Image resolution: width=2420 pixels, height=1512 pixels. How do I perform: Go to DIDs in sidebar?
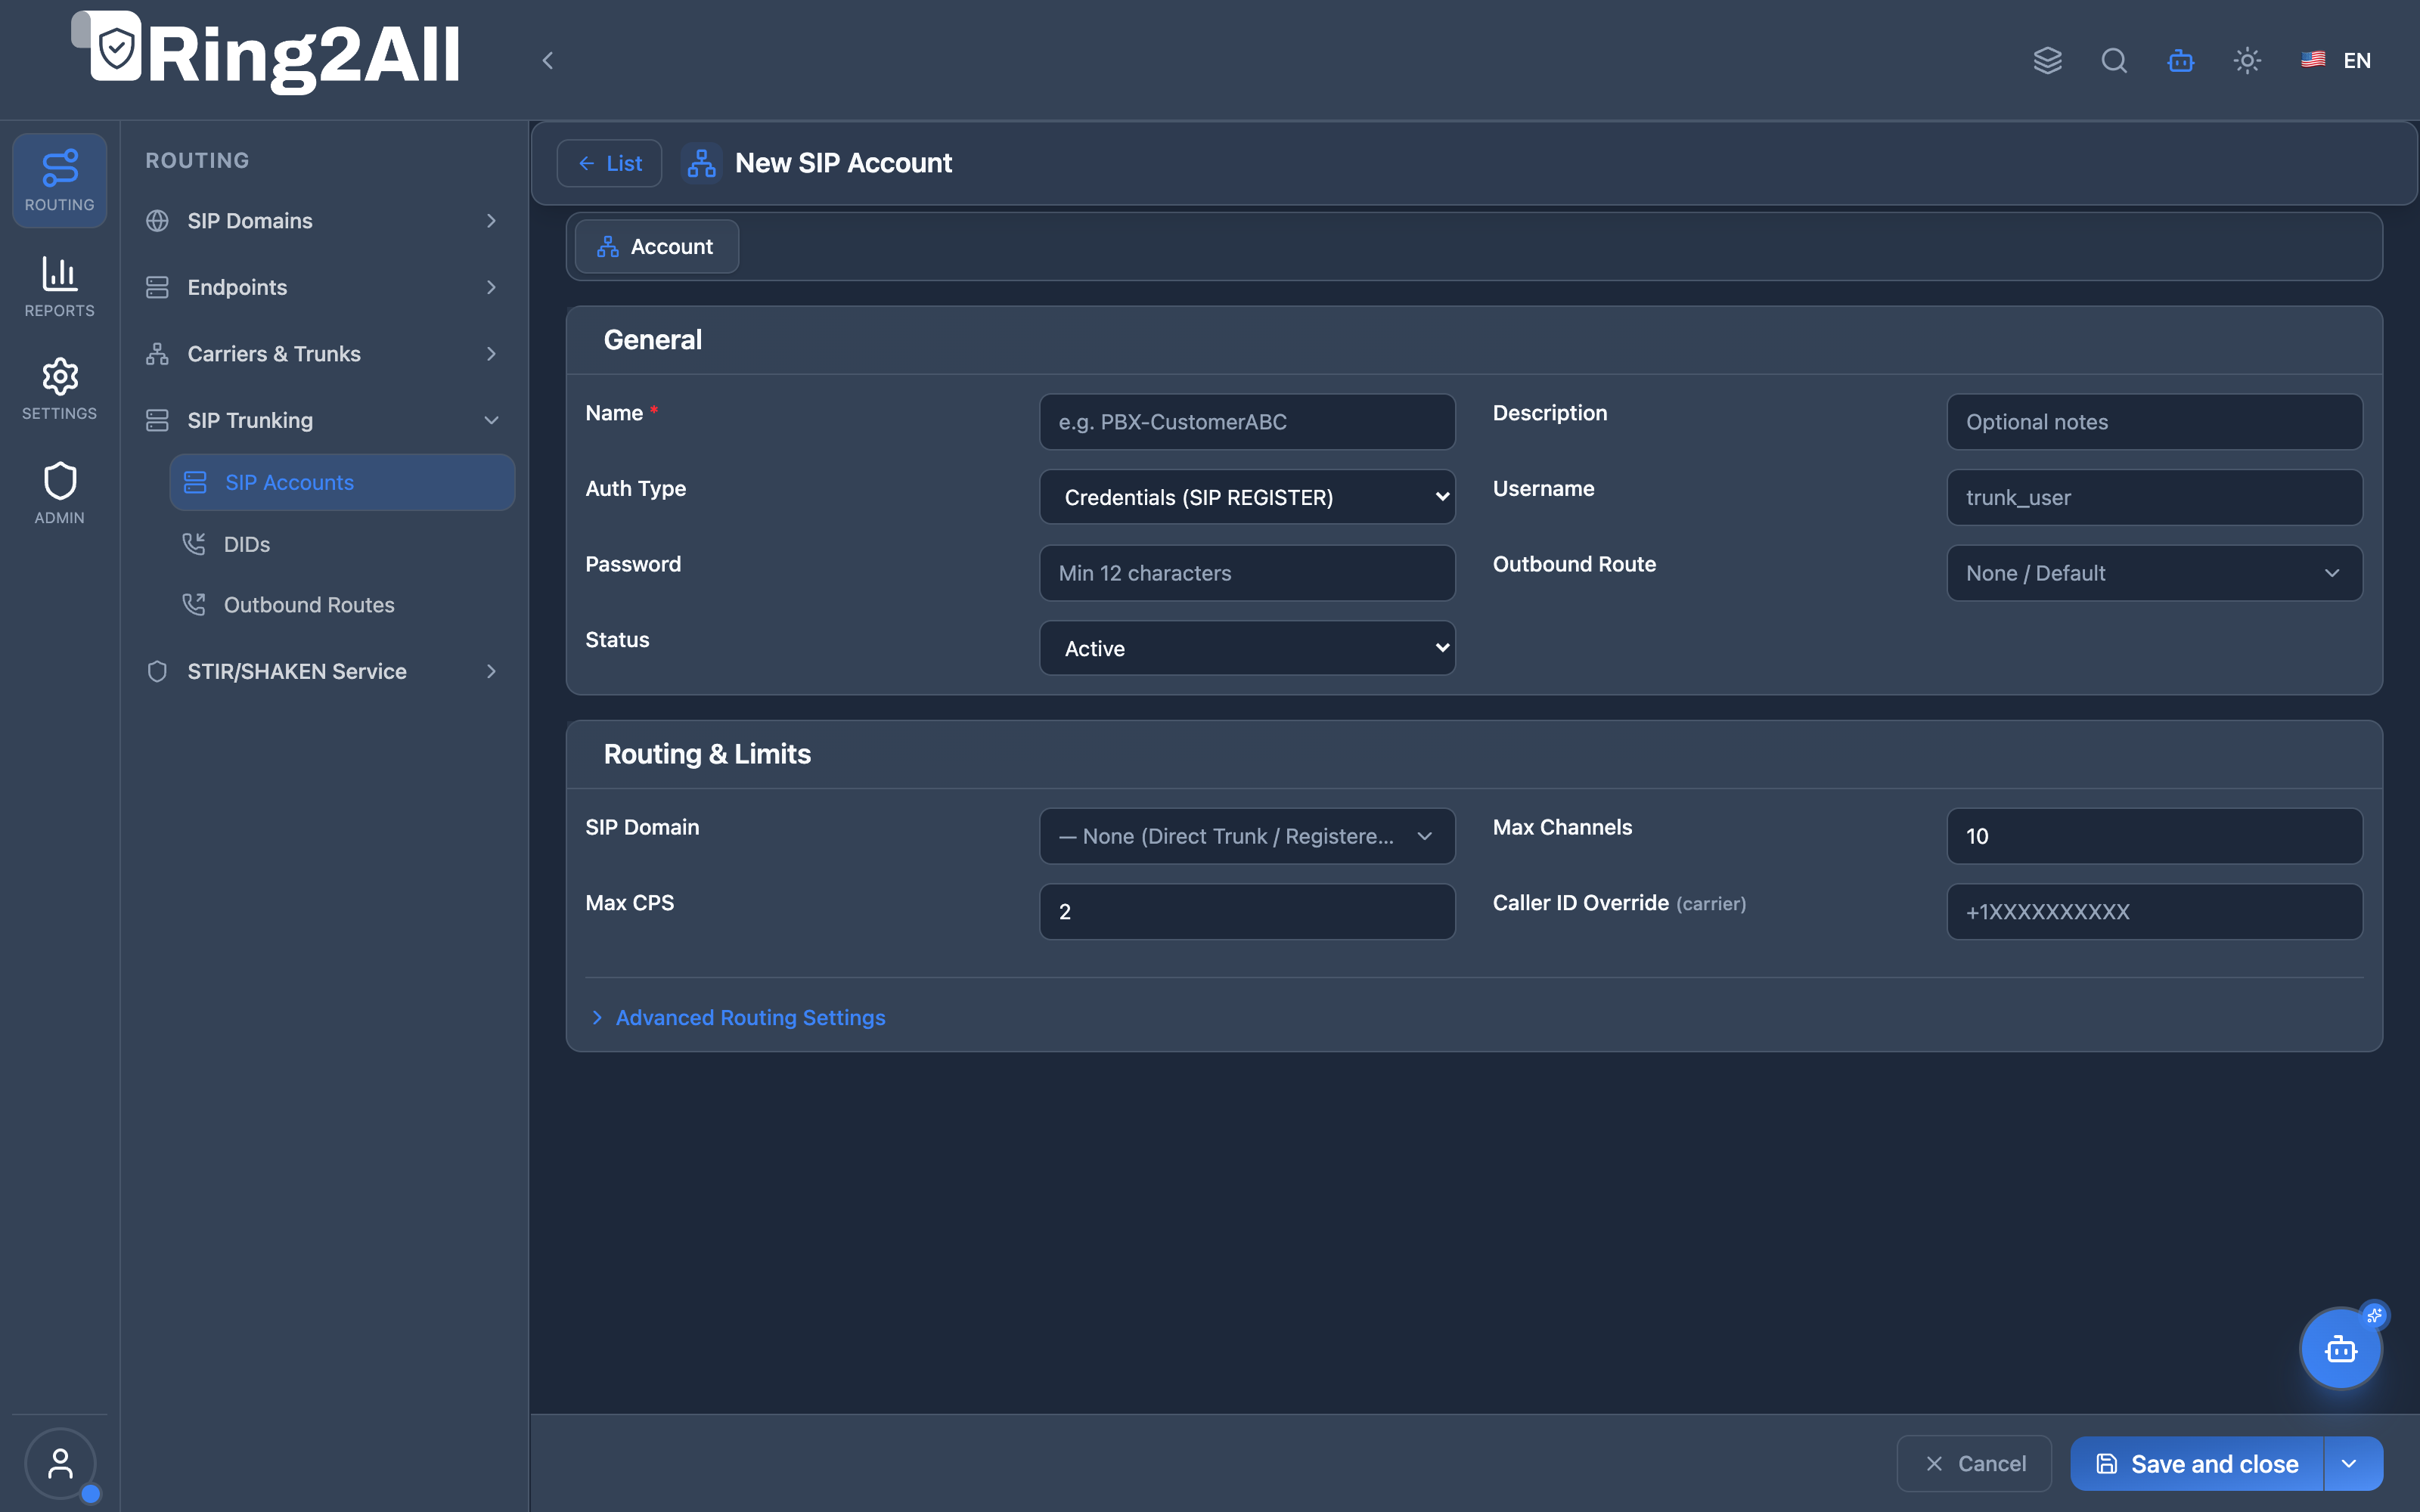(x=342, y=544)
